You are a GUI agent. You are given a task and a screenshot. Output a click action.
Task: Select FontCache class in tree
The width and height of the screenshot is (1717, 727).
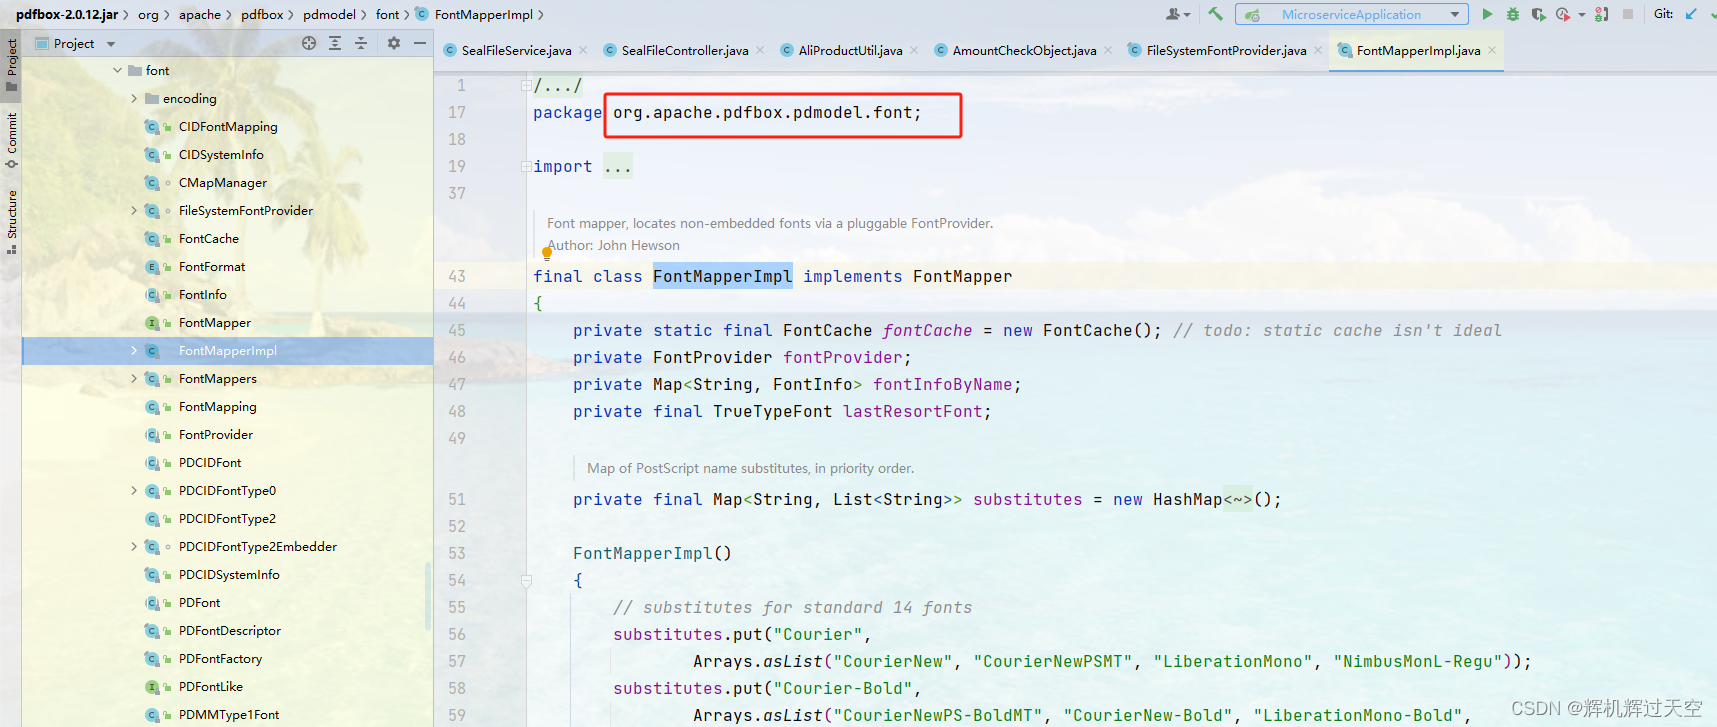209,238
